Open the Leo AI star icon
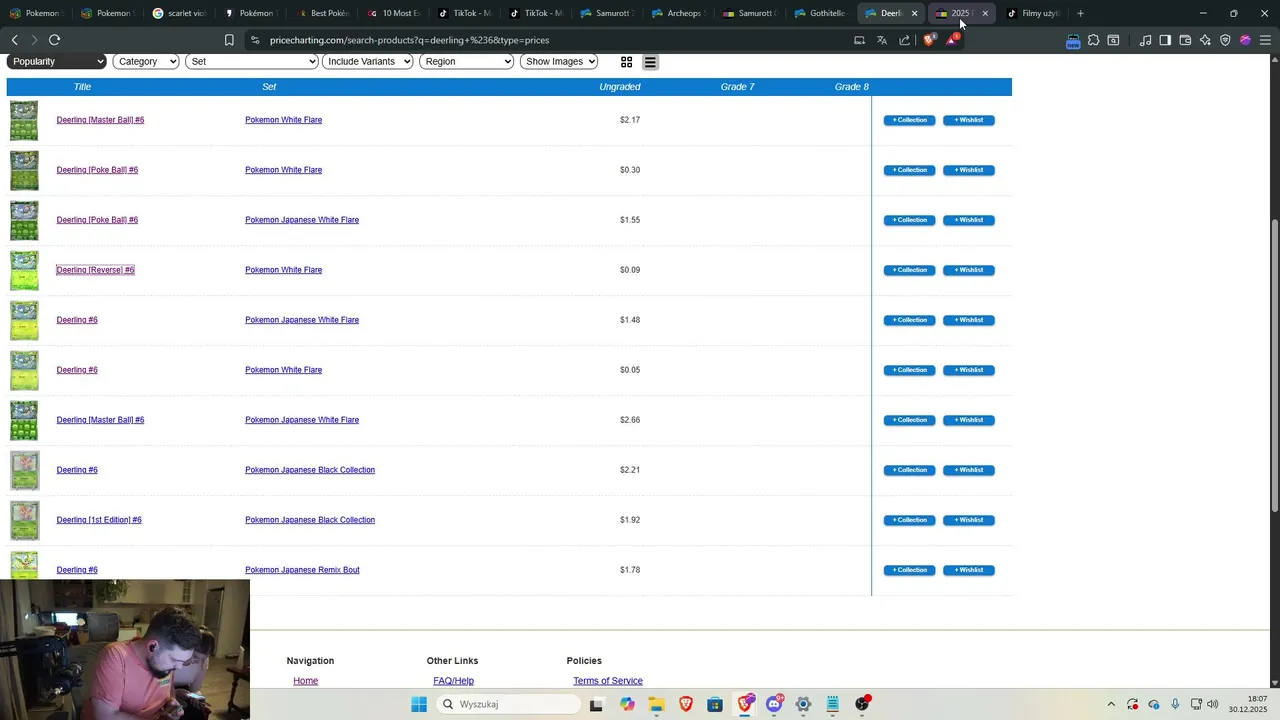Screen dimensions: 1280x720 click(x=1205, y=40)
